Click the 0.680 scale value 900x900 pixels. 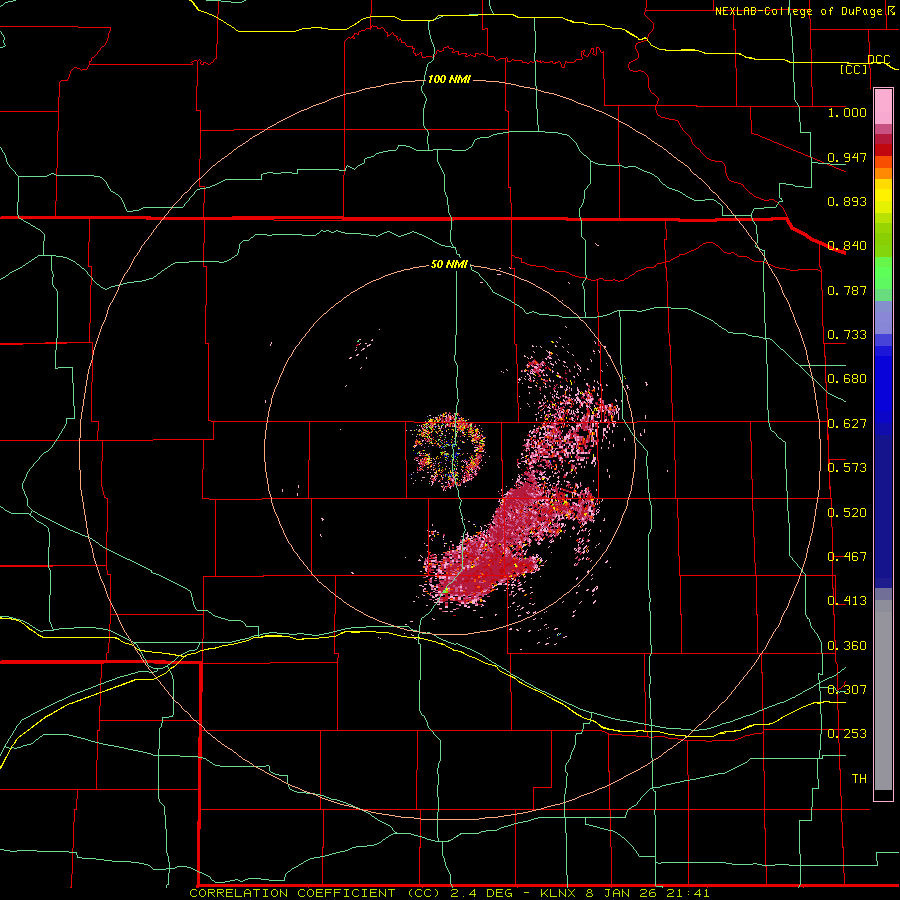(x=847, y=379)
